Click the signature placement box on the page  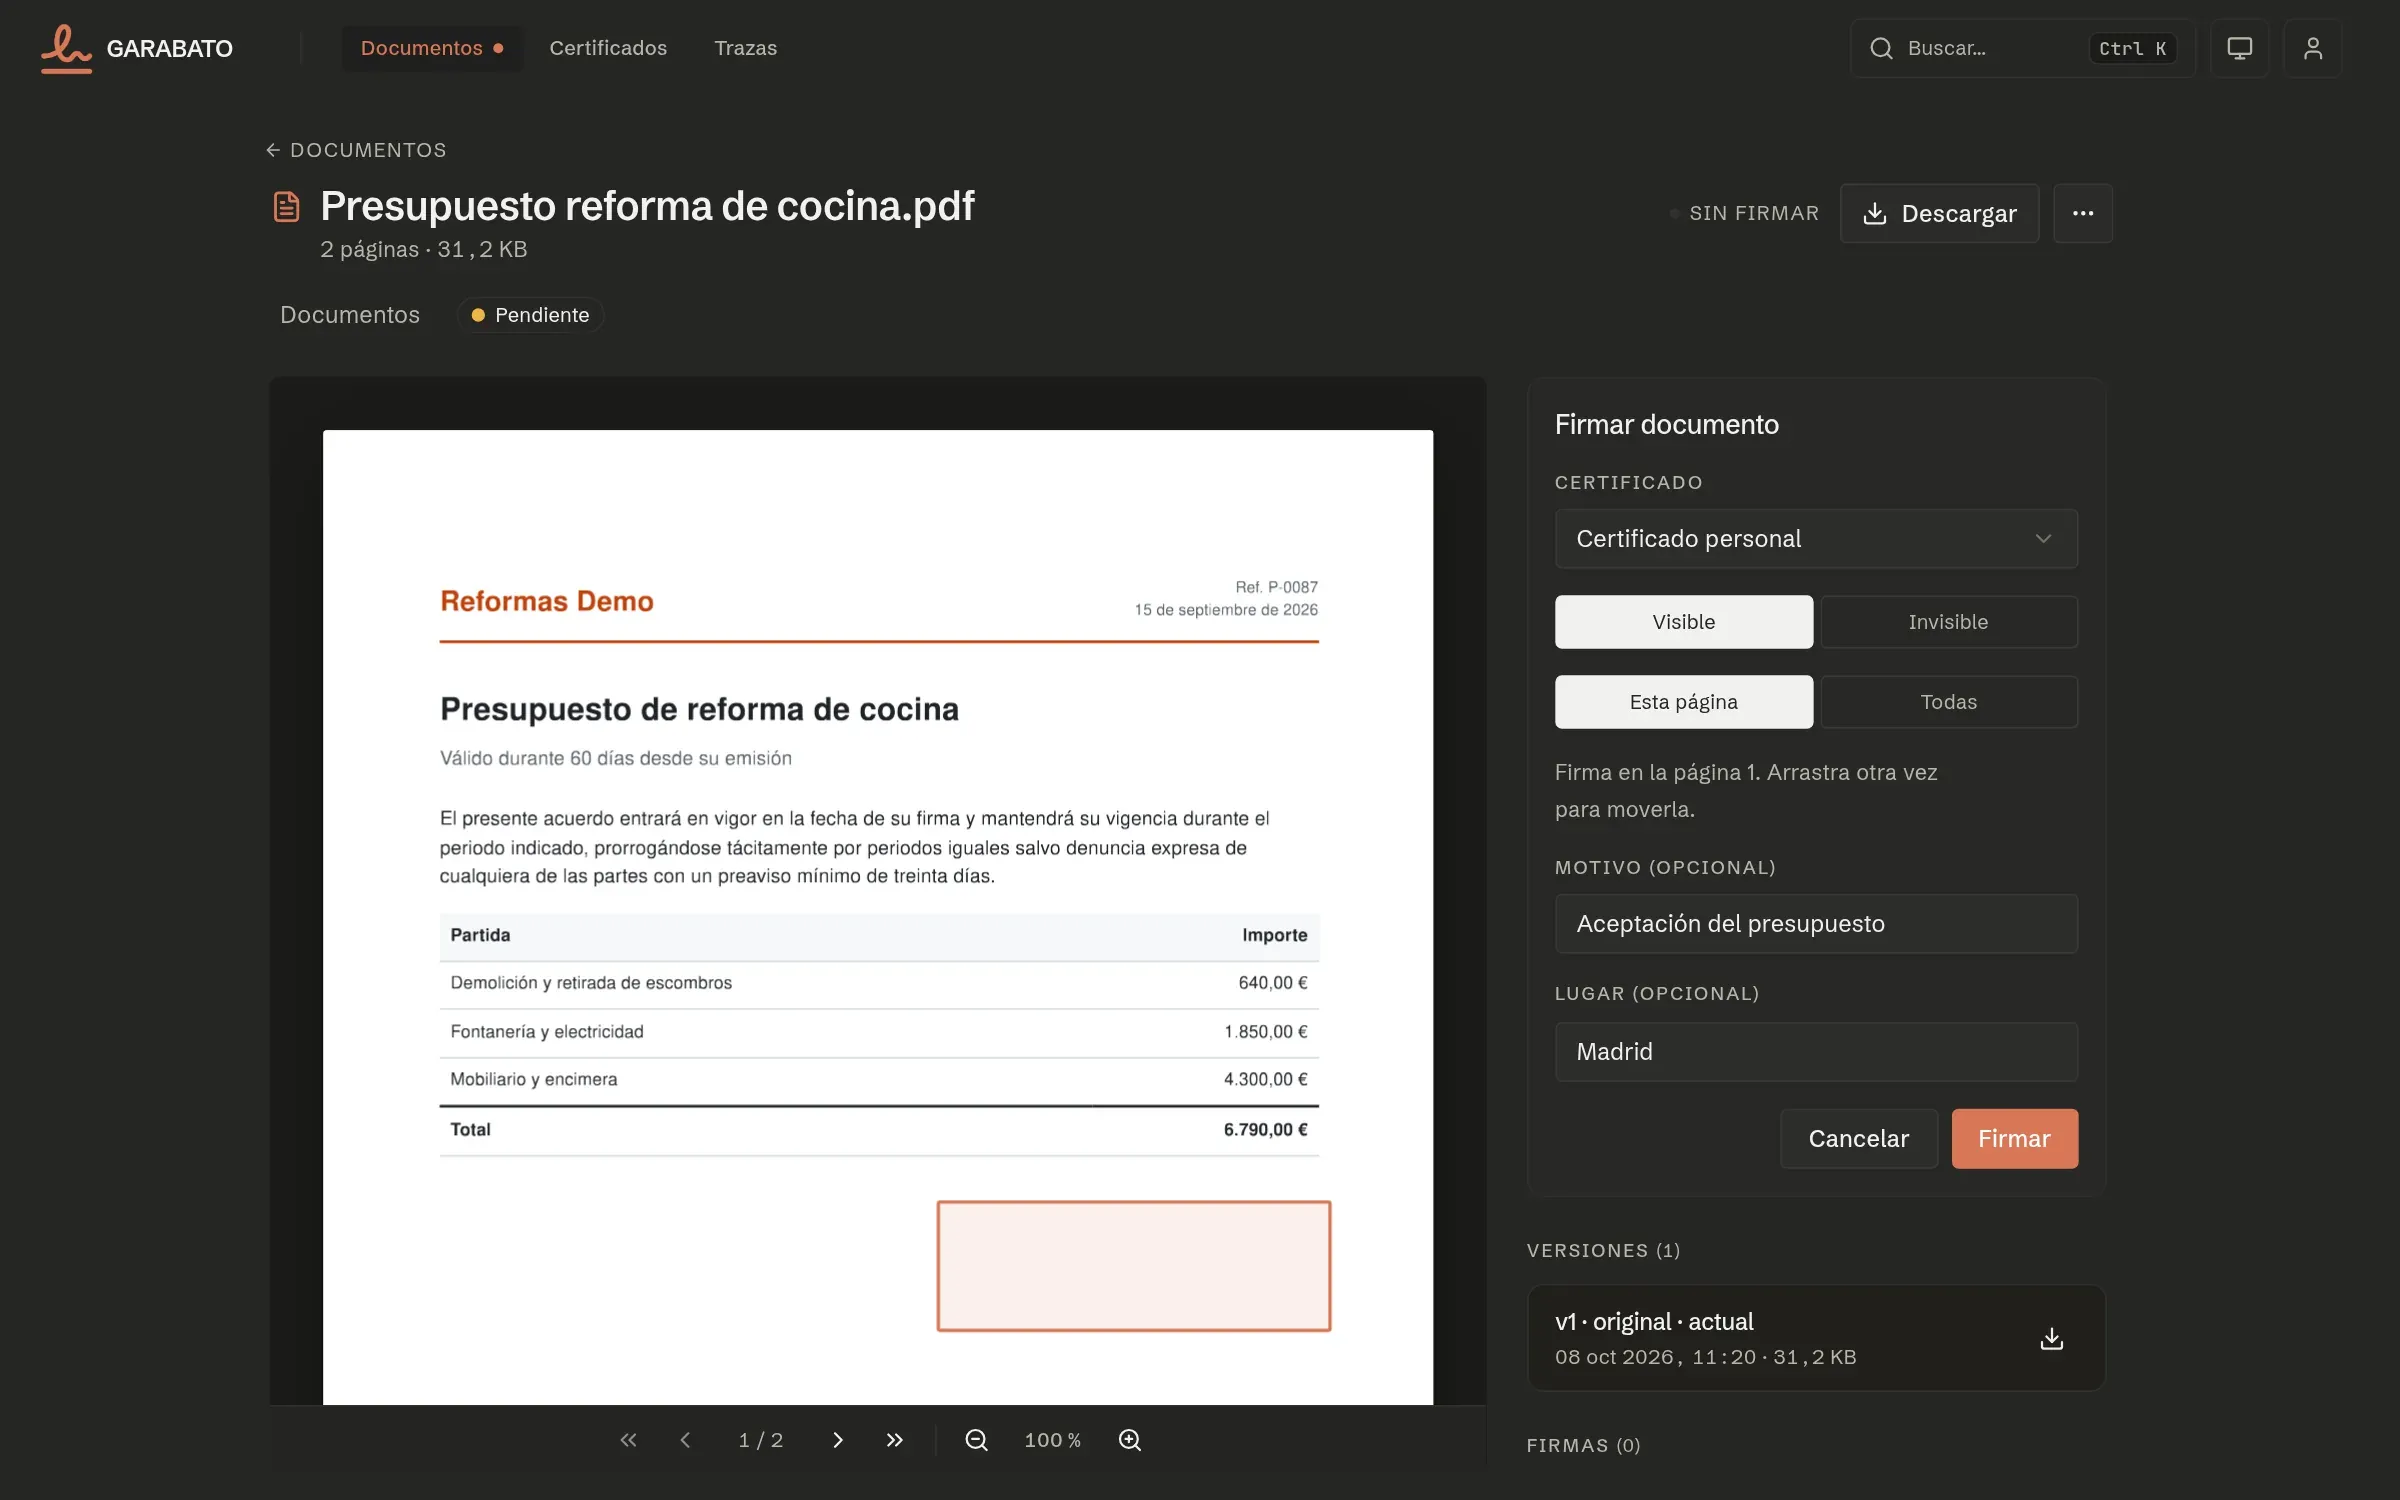(1134, 1266)
